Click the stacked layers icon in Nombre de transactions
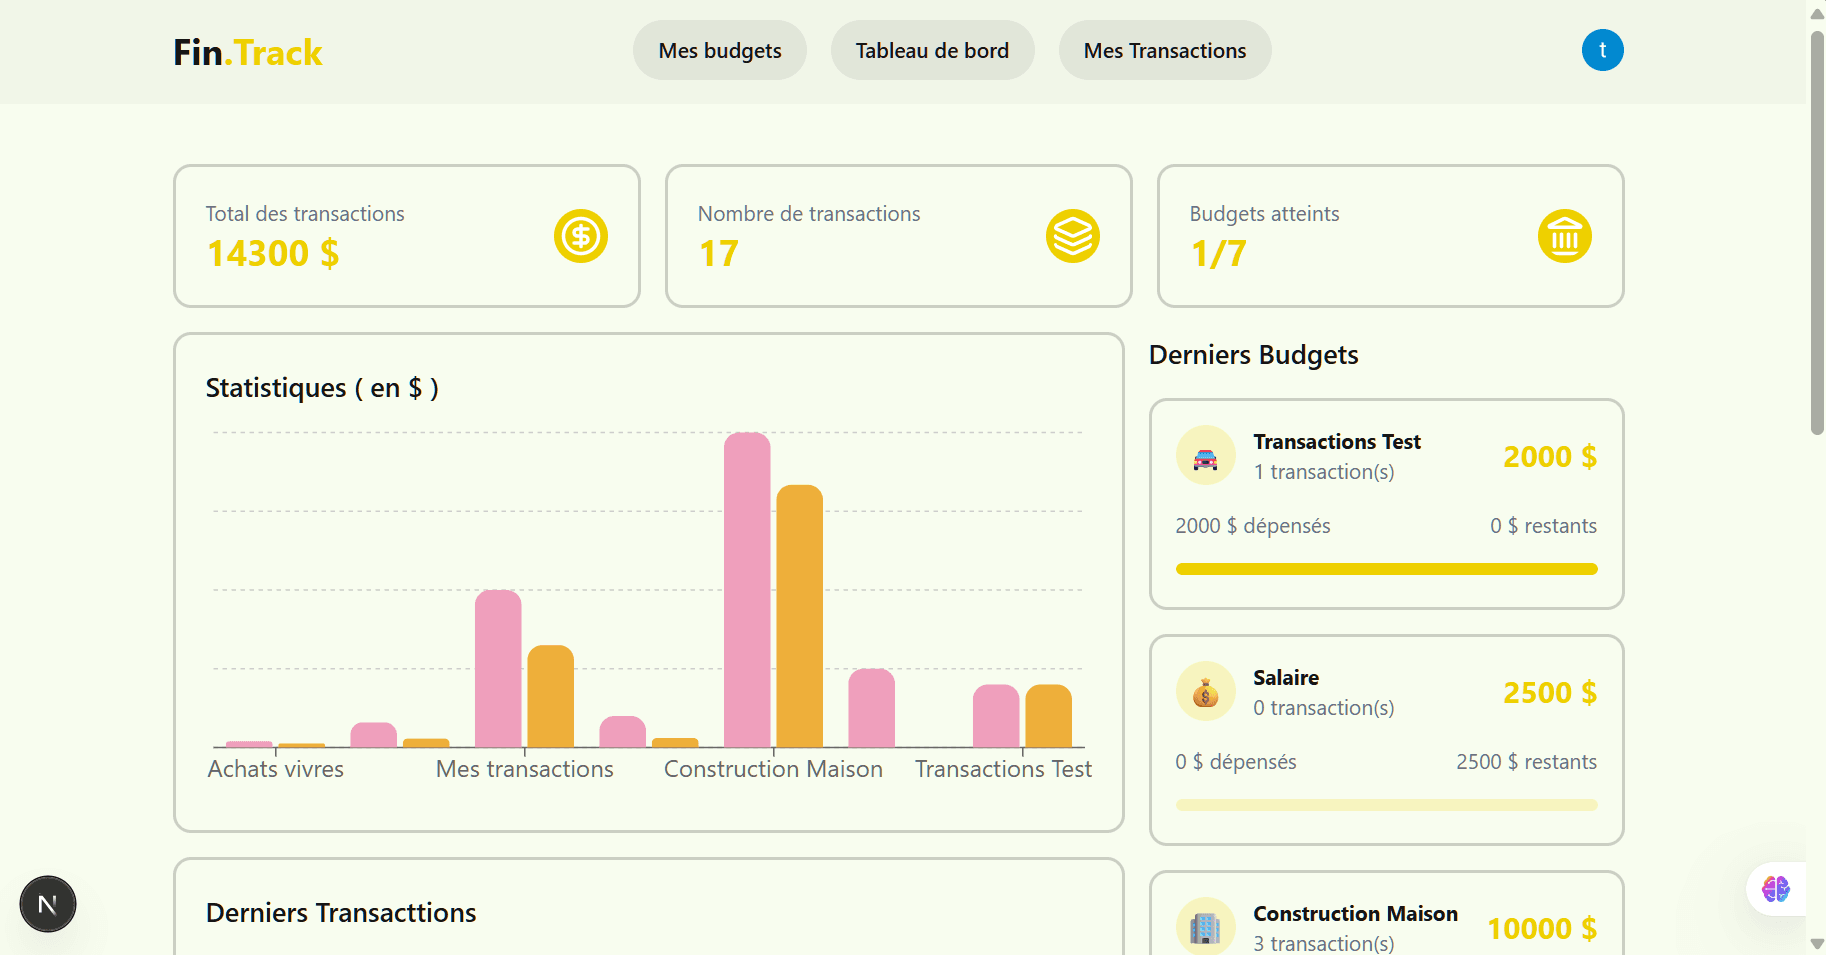The image size is (1826, 955). point(1073,236)
